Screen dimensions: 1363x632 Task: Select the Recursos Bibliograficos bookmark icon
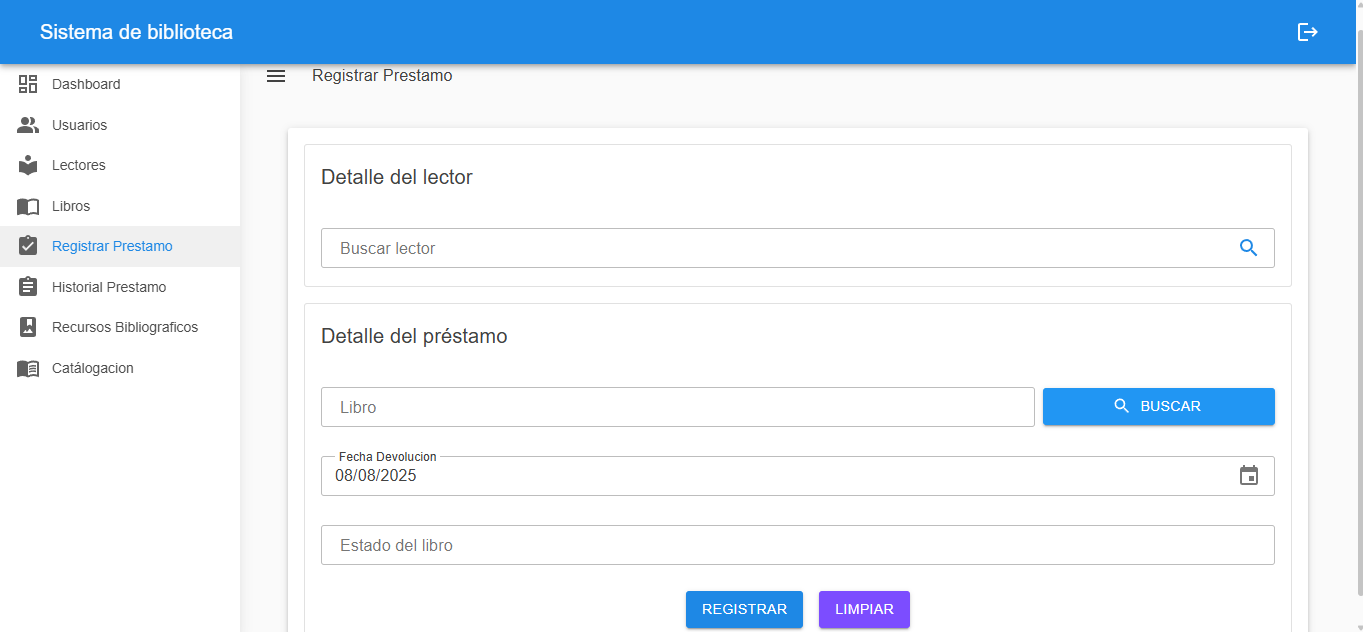click(27, 327)
